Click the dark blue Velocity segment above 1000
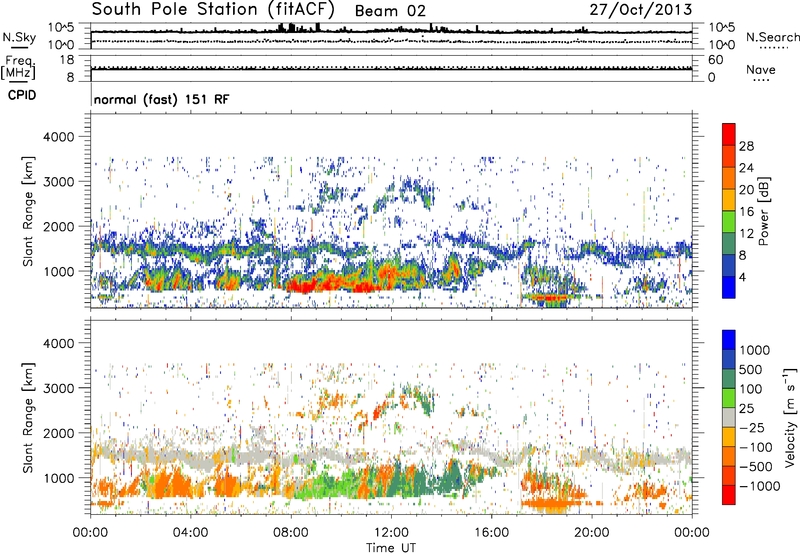800x554 pixels. point(729,340)
